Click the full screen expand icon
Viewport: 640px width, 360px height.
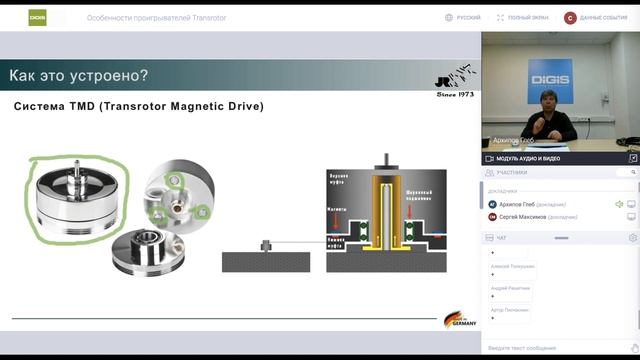click(500, 18)
